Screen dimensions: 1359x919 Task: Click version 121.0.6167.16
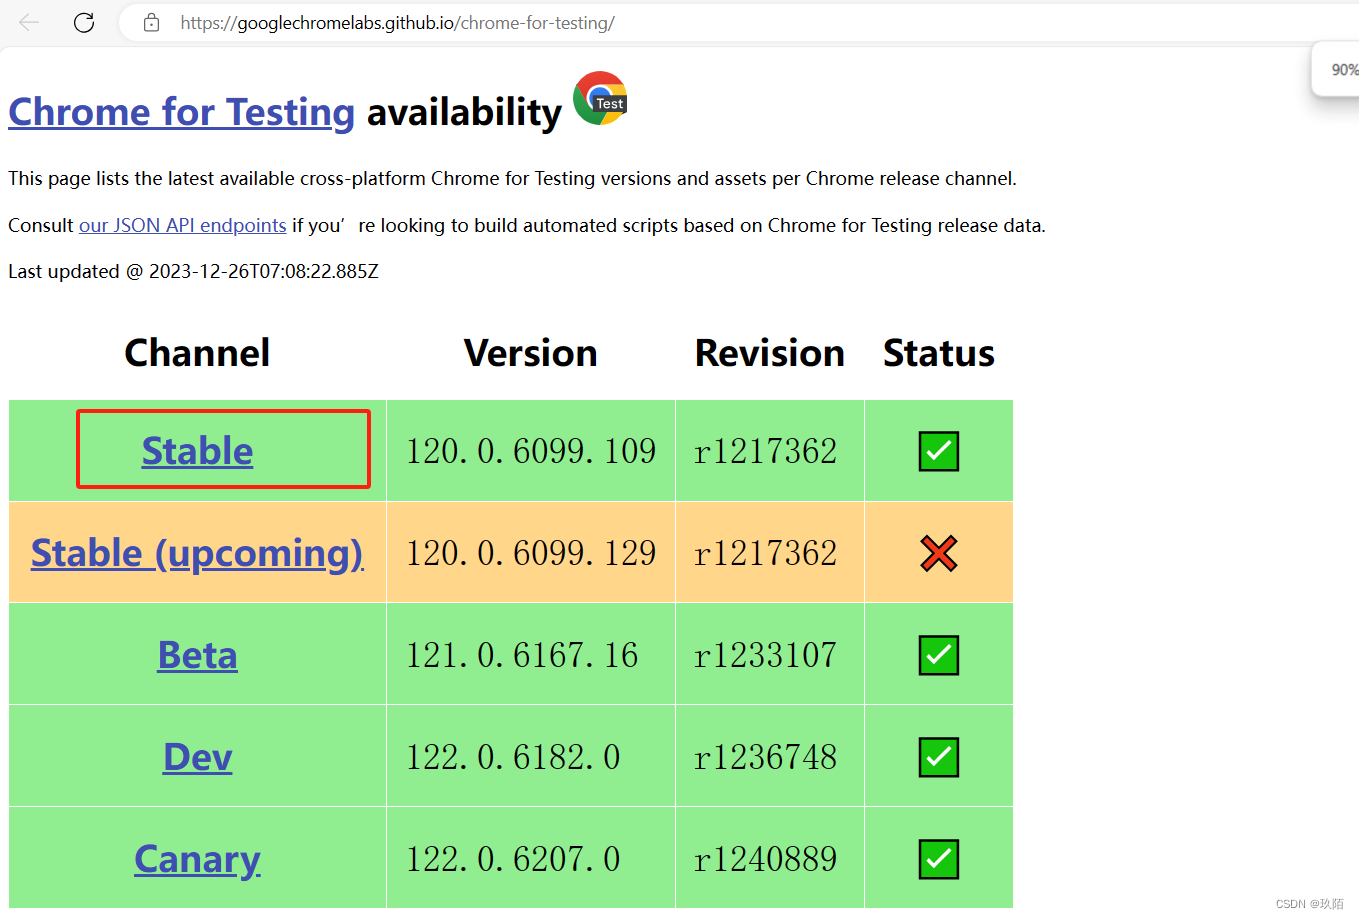(x=522, y=655)
